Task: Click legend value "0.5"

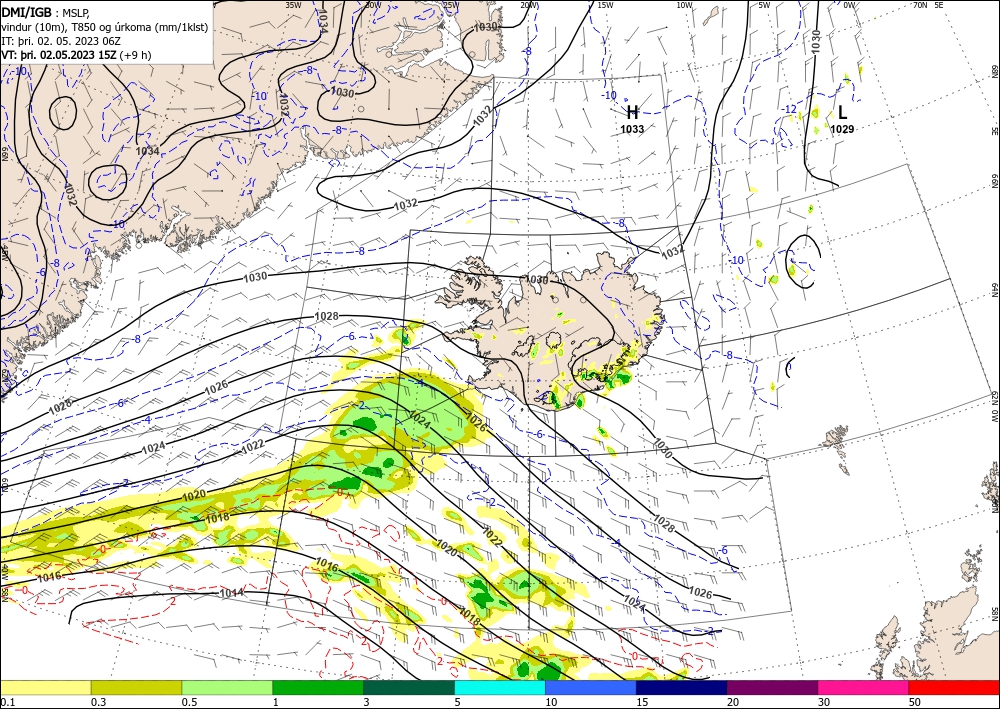Action: coord(189,702)
